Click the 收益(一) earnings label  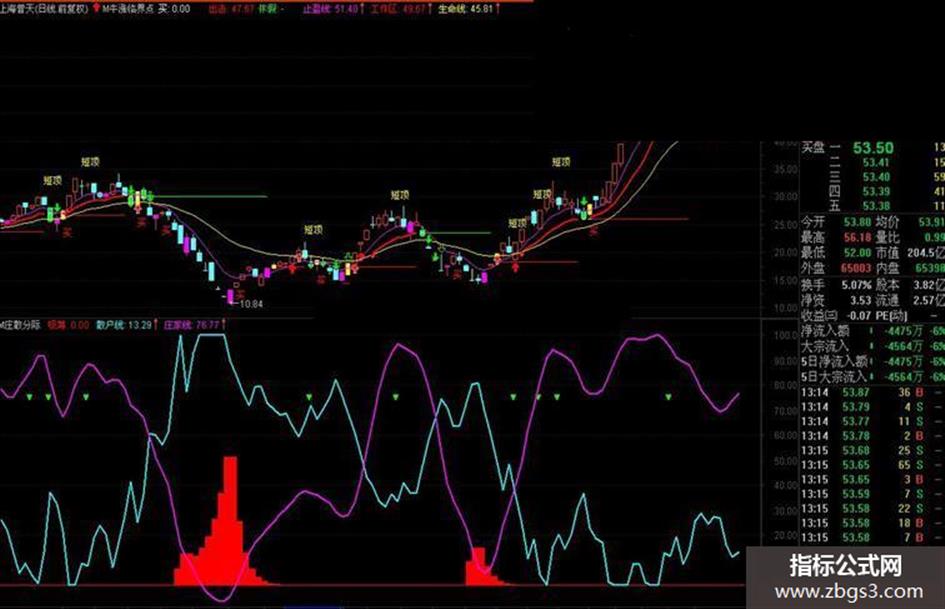(x=819, y=315)
